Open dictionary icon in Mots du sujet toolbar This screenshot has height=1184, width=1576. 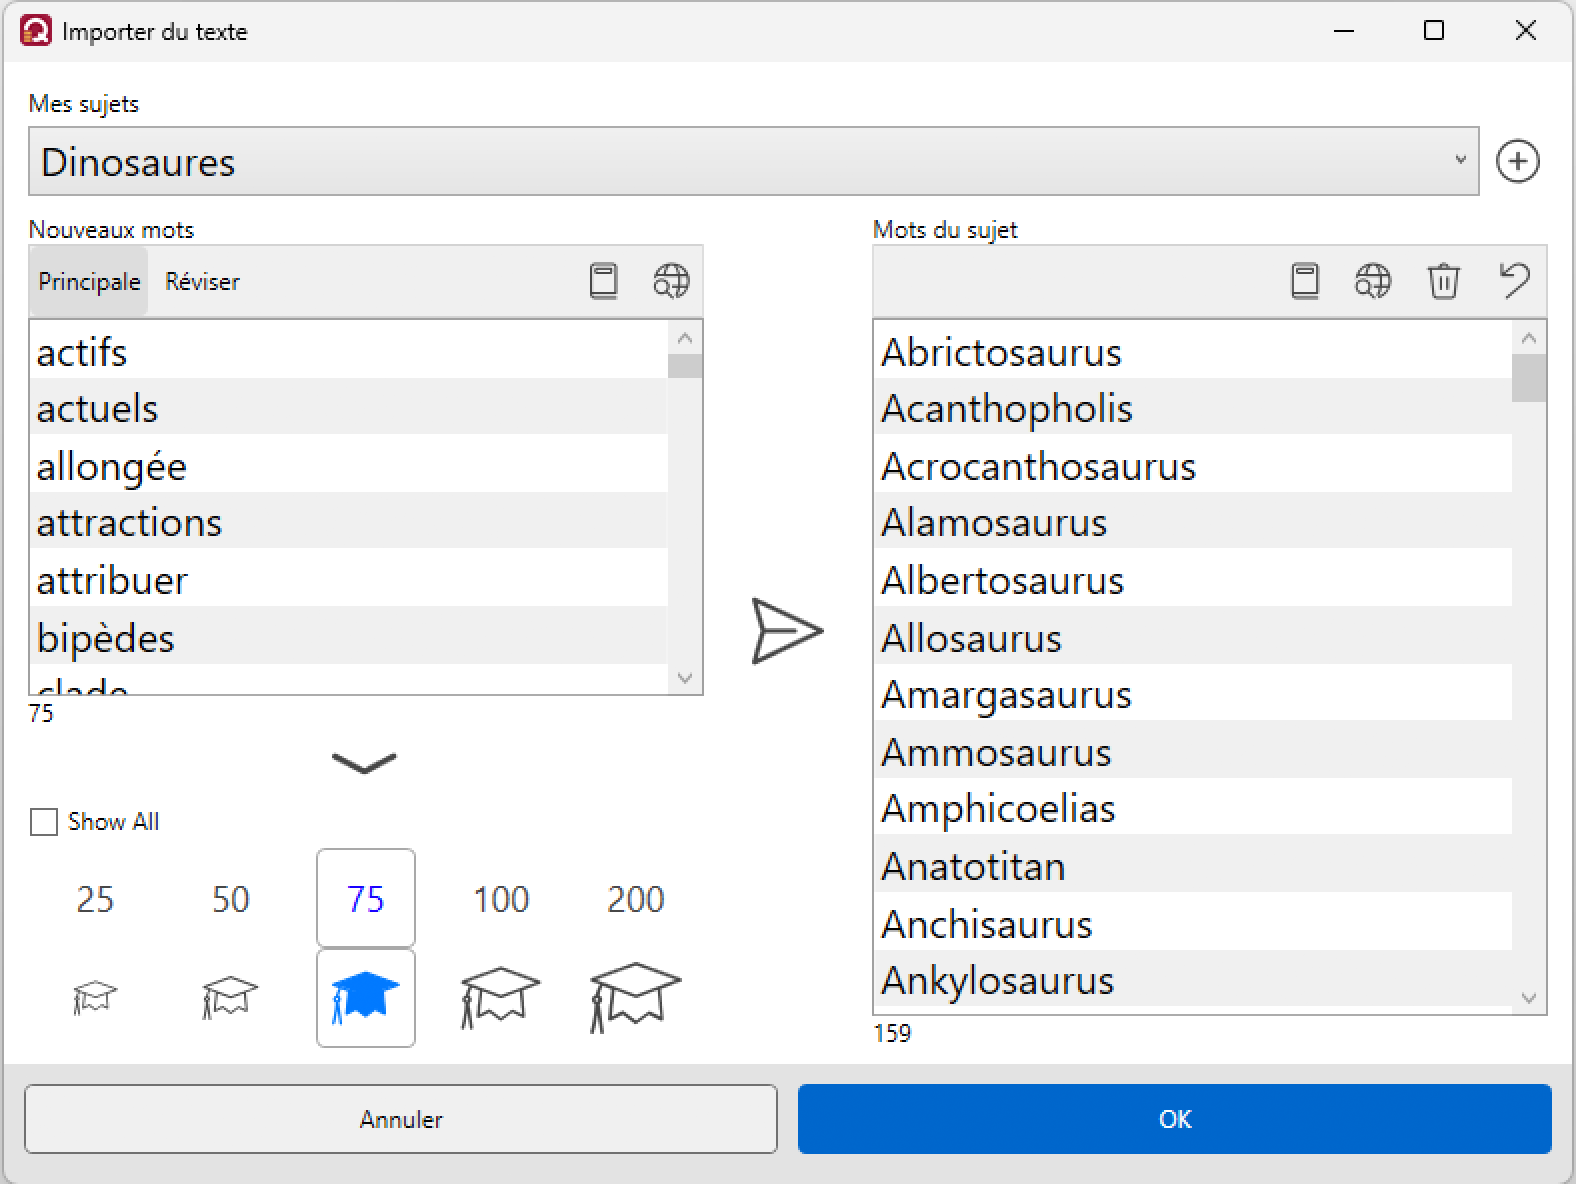click(x=1305, y=281)
